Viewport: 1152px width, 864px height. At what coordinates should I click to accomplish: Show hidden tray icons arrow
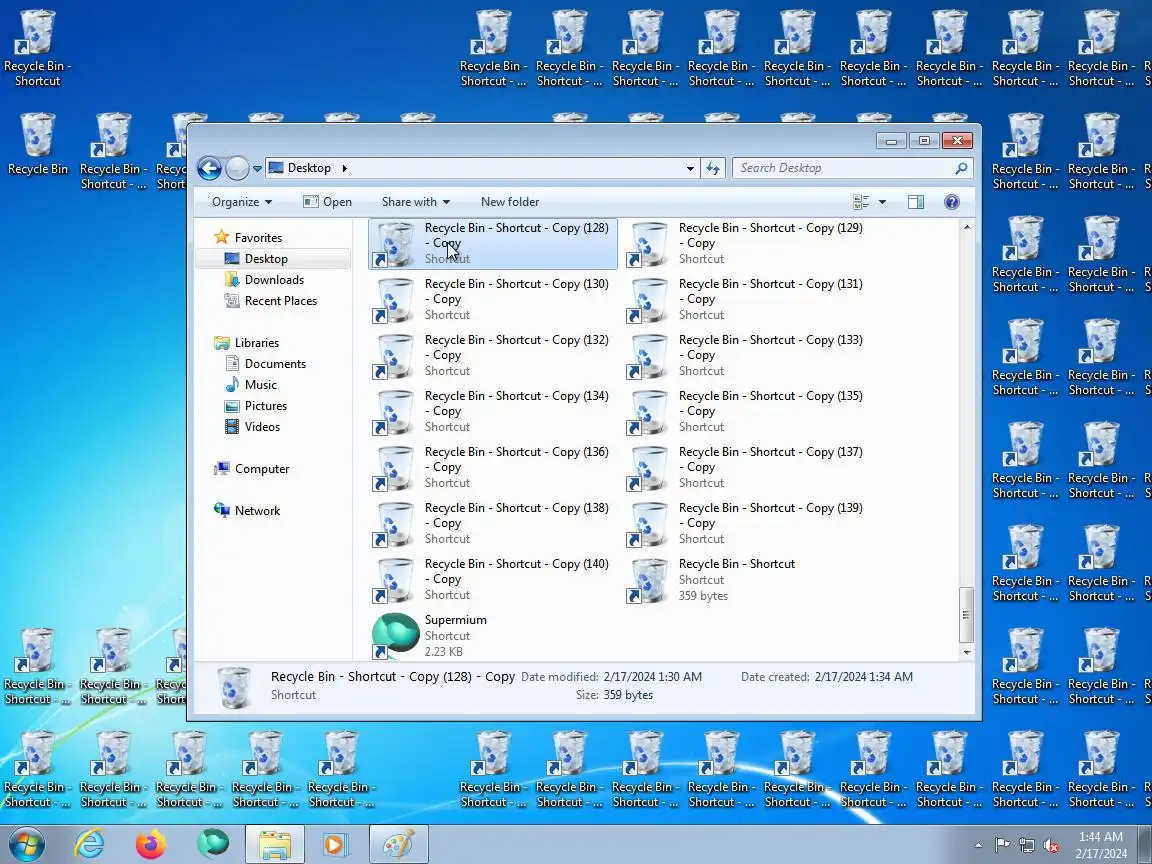(x=978, y=846)
